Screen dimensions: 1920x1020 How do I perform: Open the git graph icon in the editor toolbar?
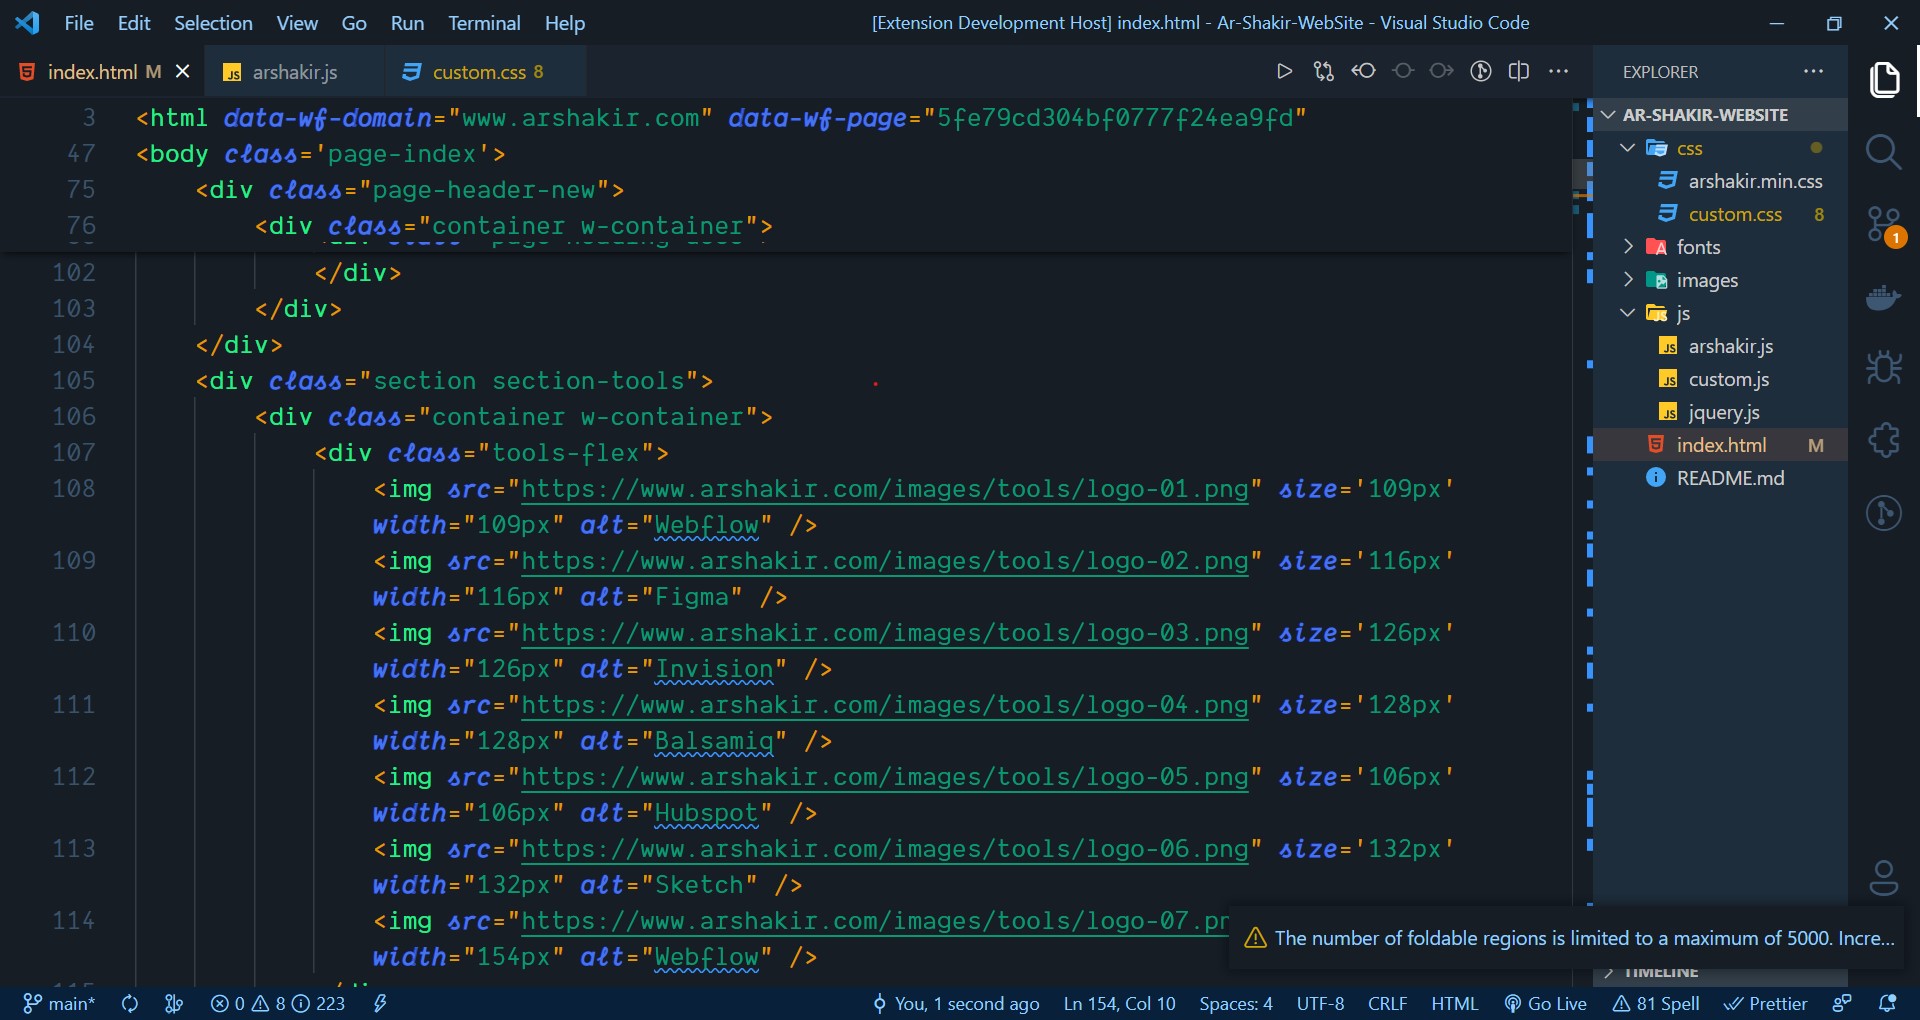[1481, 71]
